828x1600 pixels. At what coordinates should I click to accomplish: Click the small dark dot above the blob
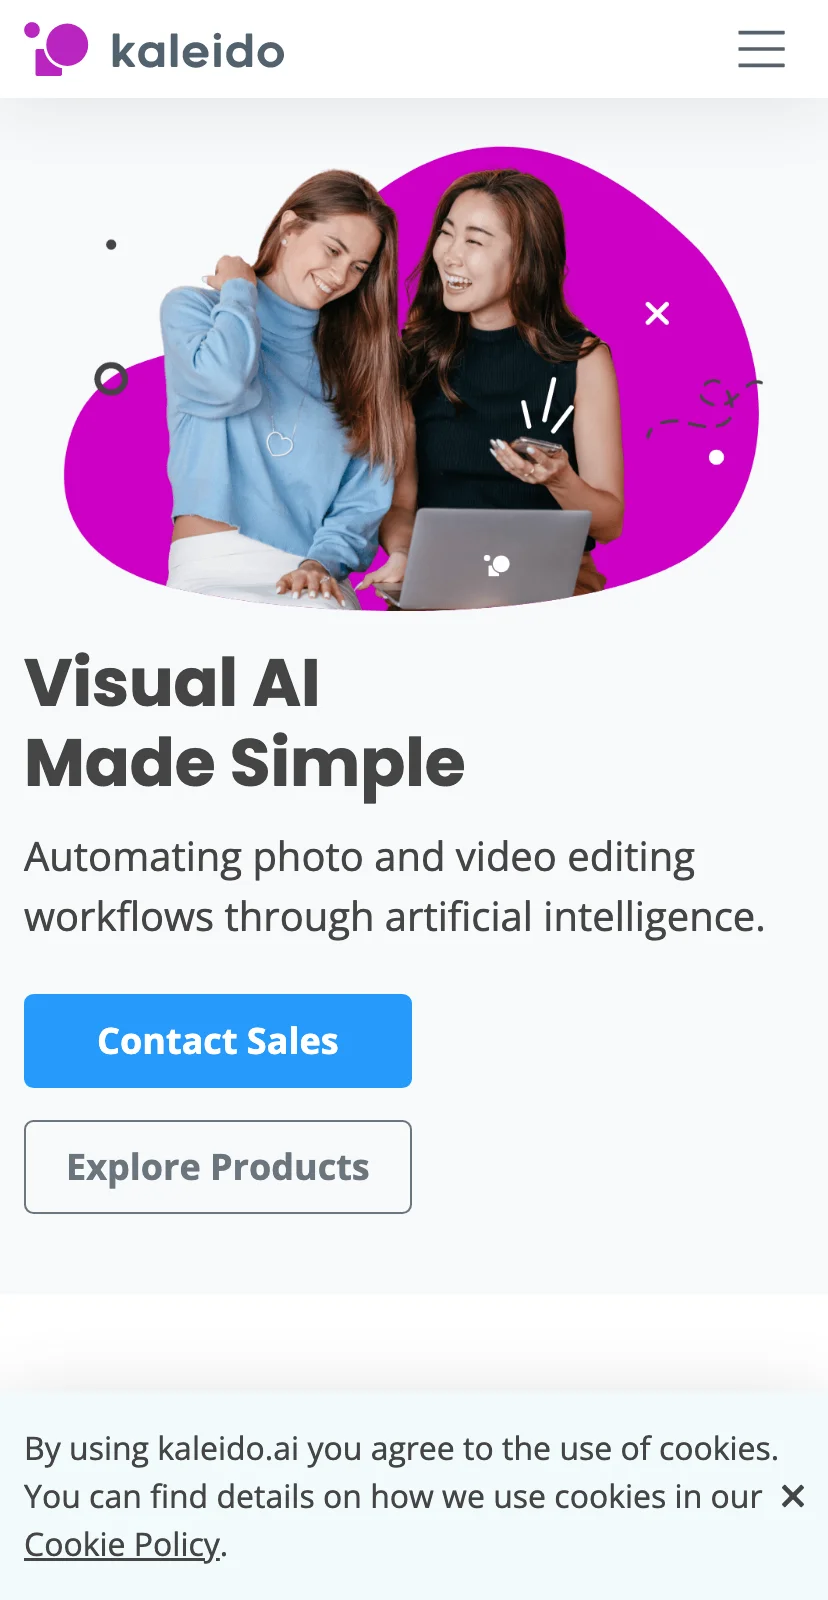111,244
